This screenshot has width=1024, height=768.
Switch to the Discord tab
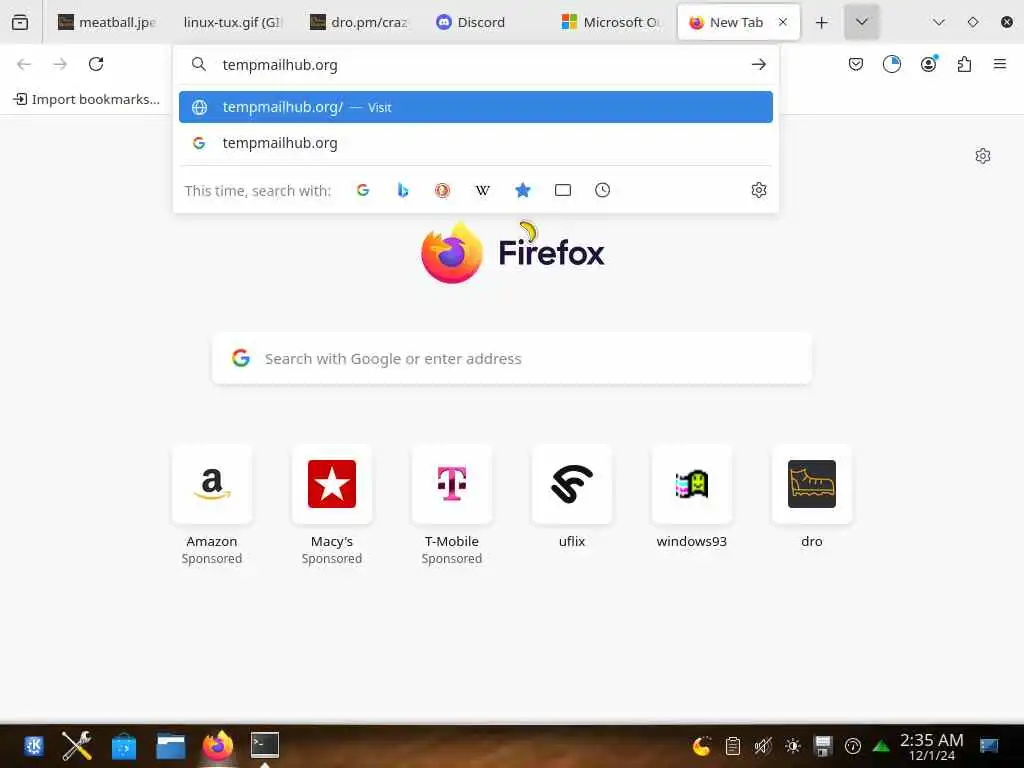pyautogui.click(x=486, y=22)
